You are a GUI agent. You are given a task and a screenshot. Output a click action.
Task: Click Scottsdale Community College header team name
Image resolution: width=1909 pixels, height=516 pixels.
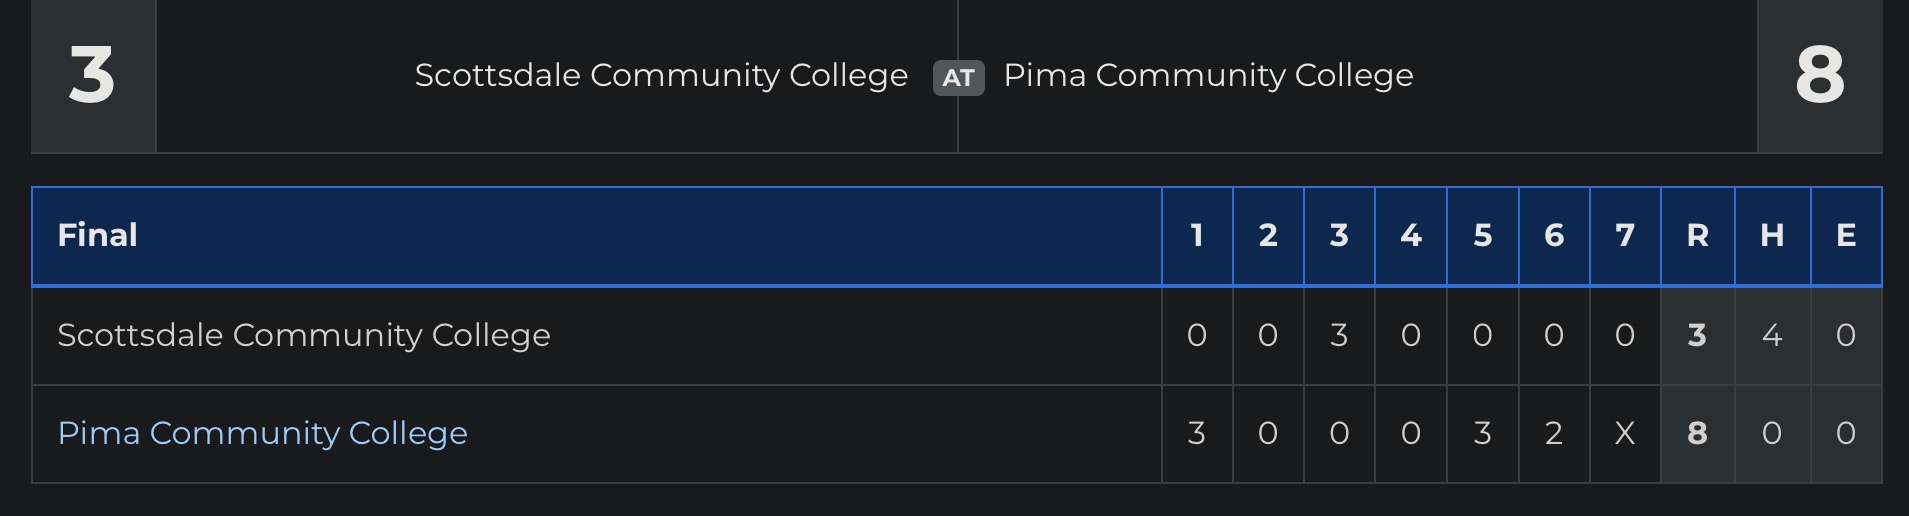pos(661,75)
